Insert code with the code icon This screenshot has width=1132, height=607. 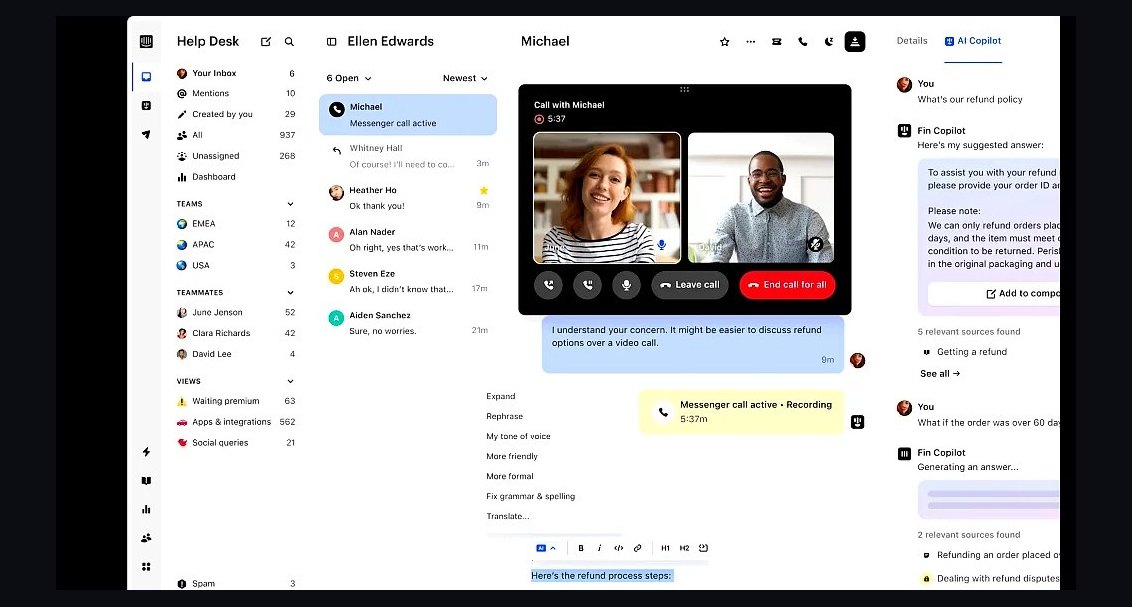coord(619,548)
